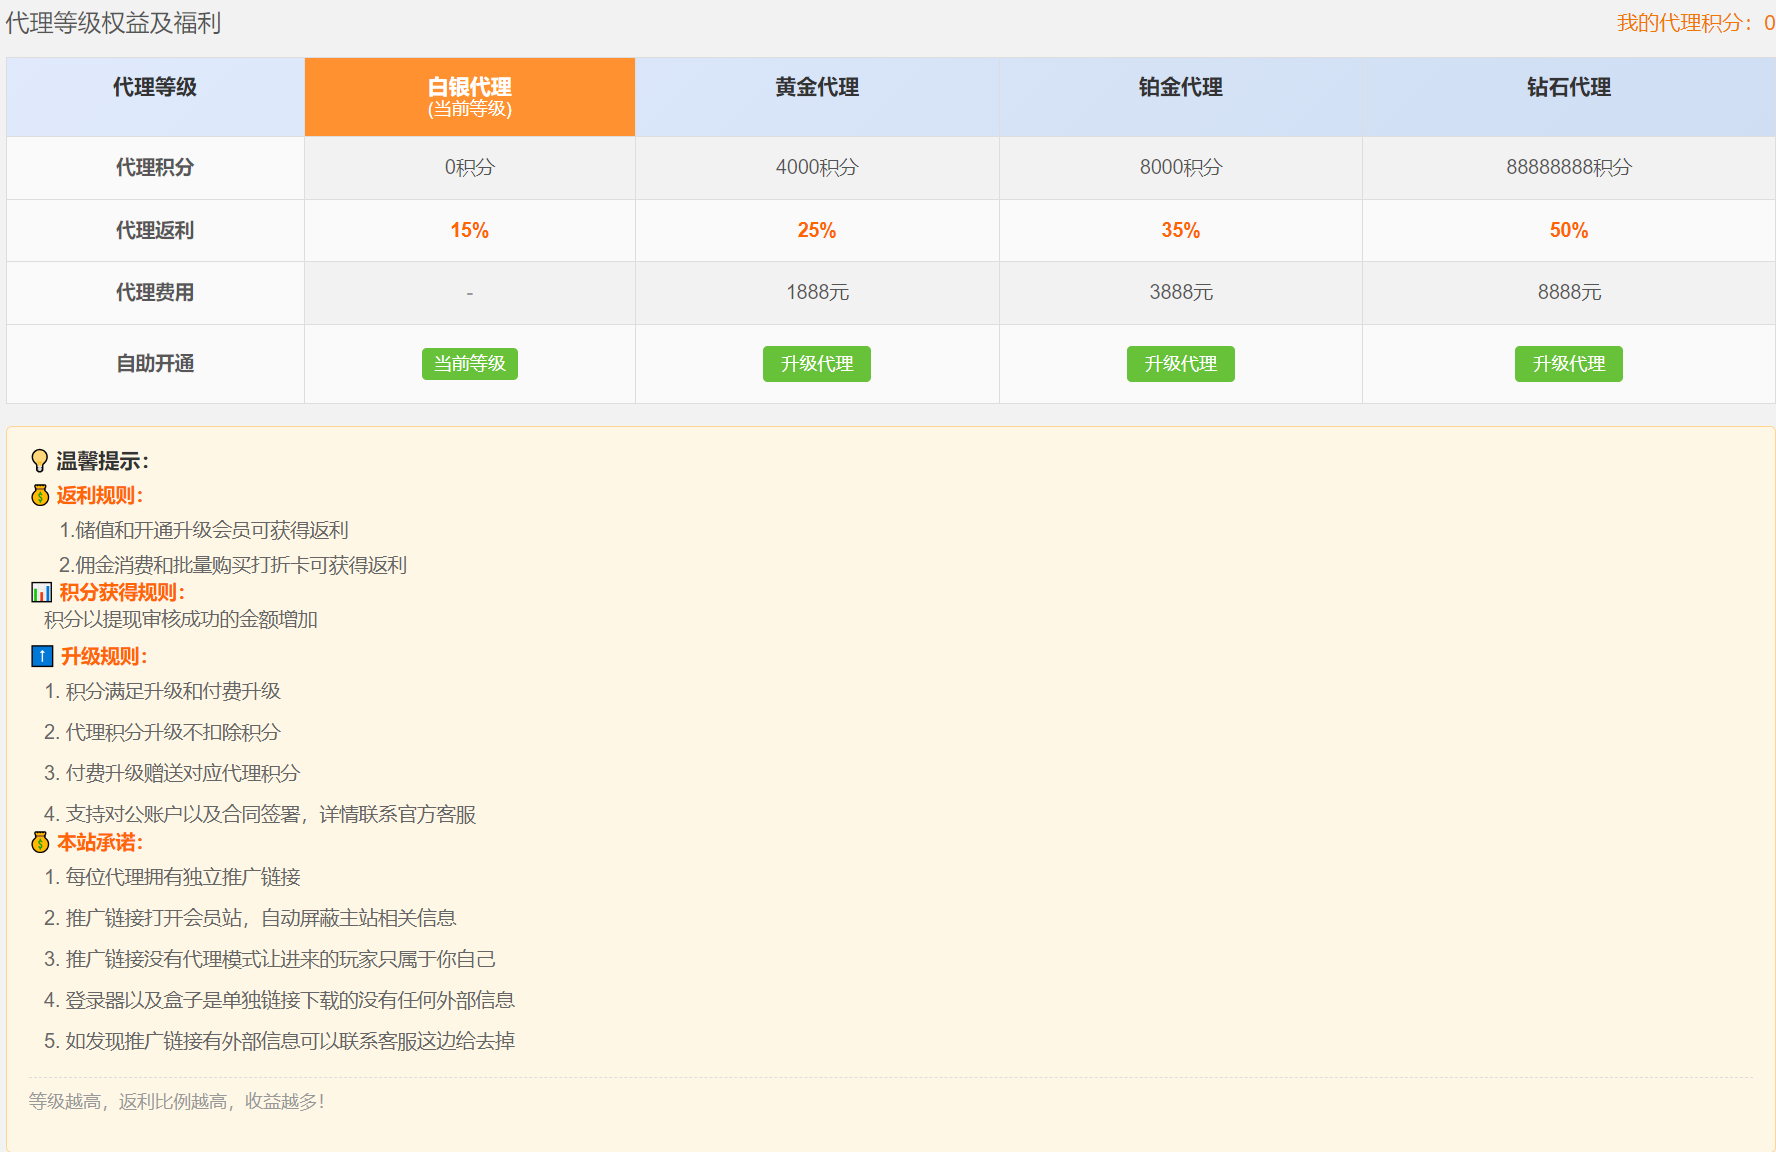Click the 50% rebate value
Screen dimensions: 1776x1152
click(x=1568, y=230)
